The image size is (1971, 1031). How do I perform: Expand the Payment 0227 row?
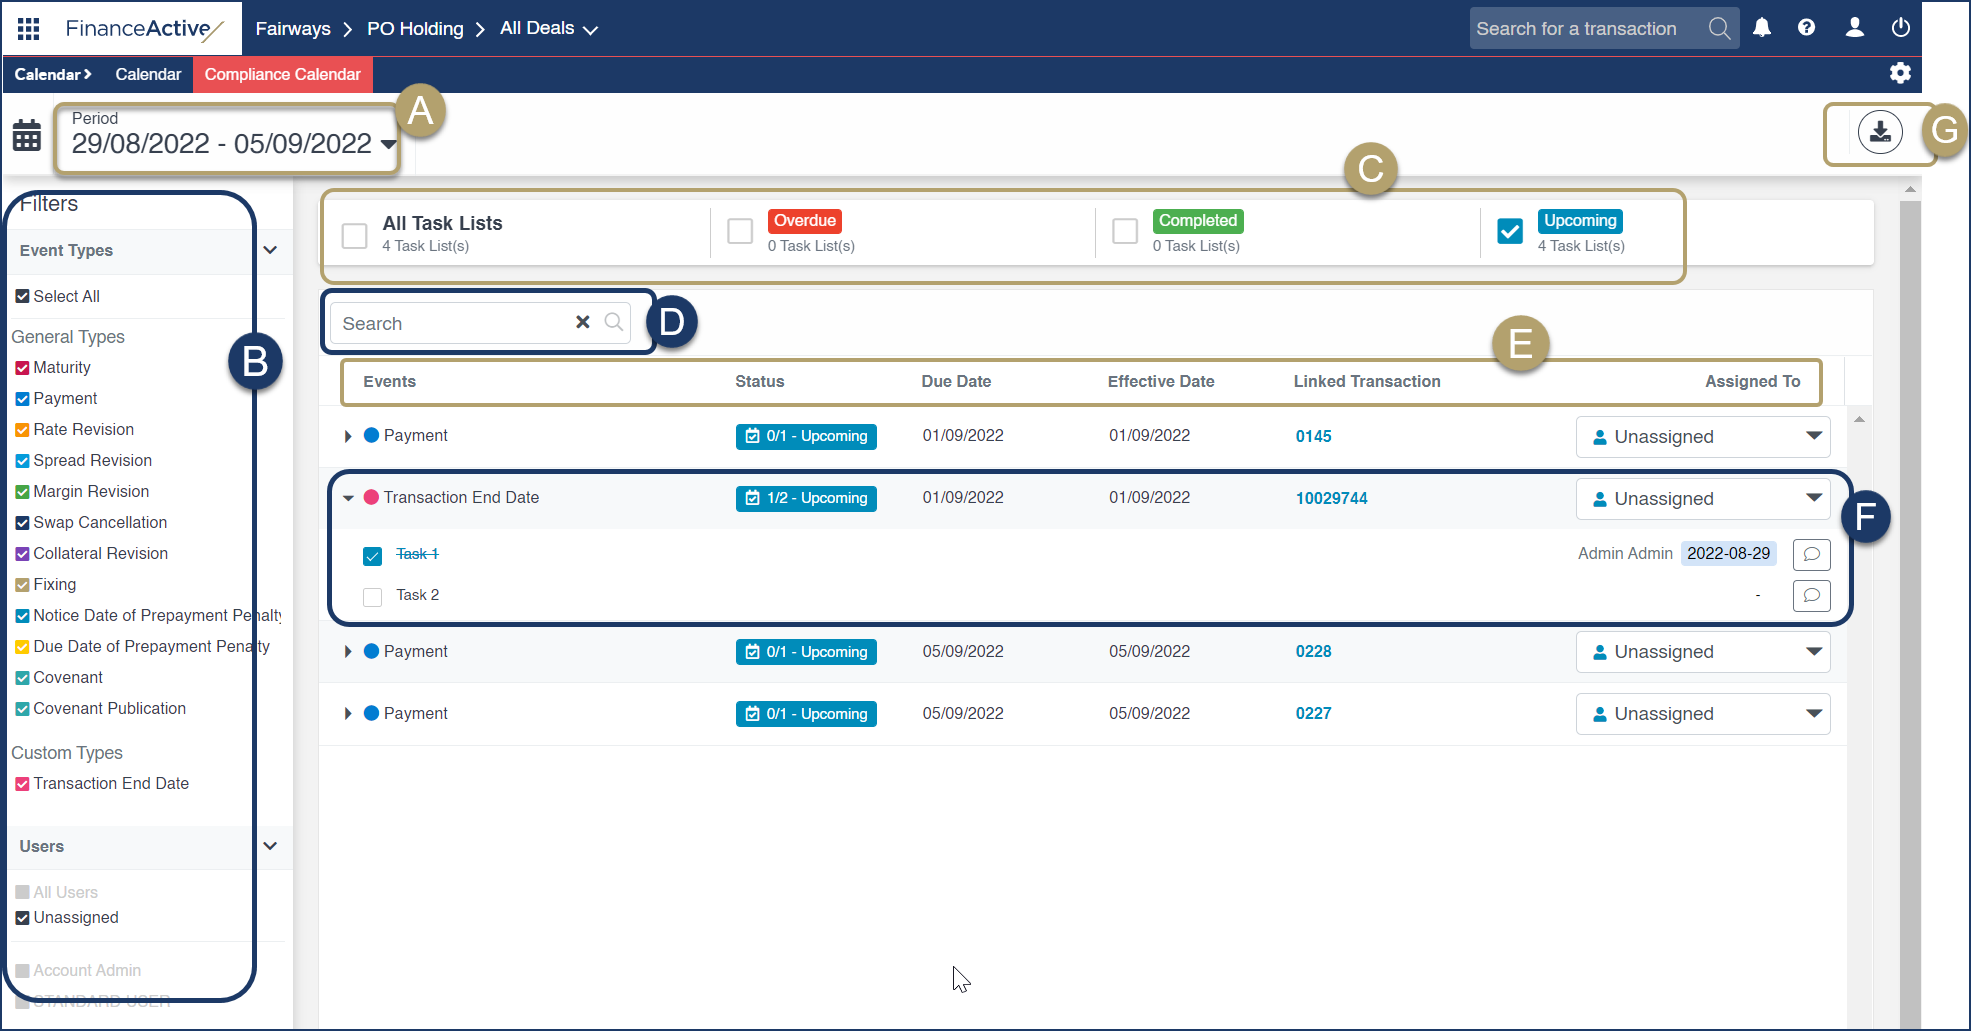click(348, 714)
